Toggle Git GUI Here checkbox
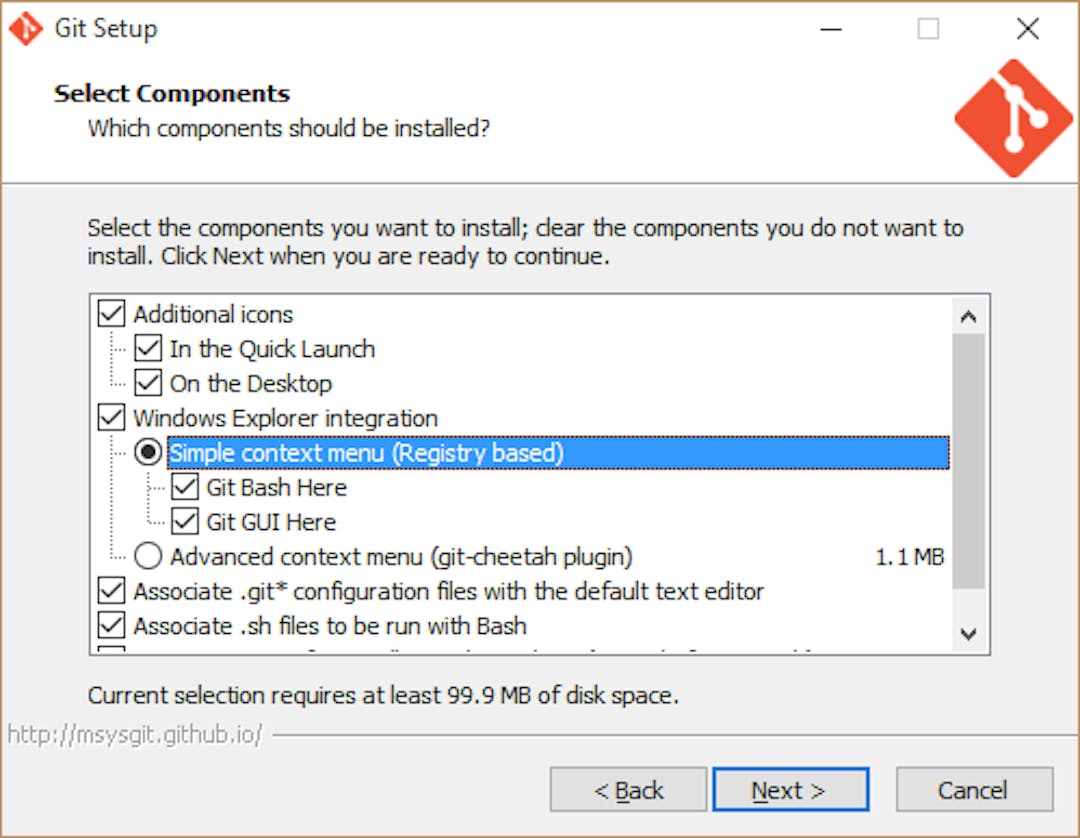The height and width of the screenshot is (838, 1080). tap(185, 521)
